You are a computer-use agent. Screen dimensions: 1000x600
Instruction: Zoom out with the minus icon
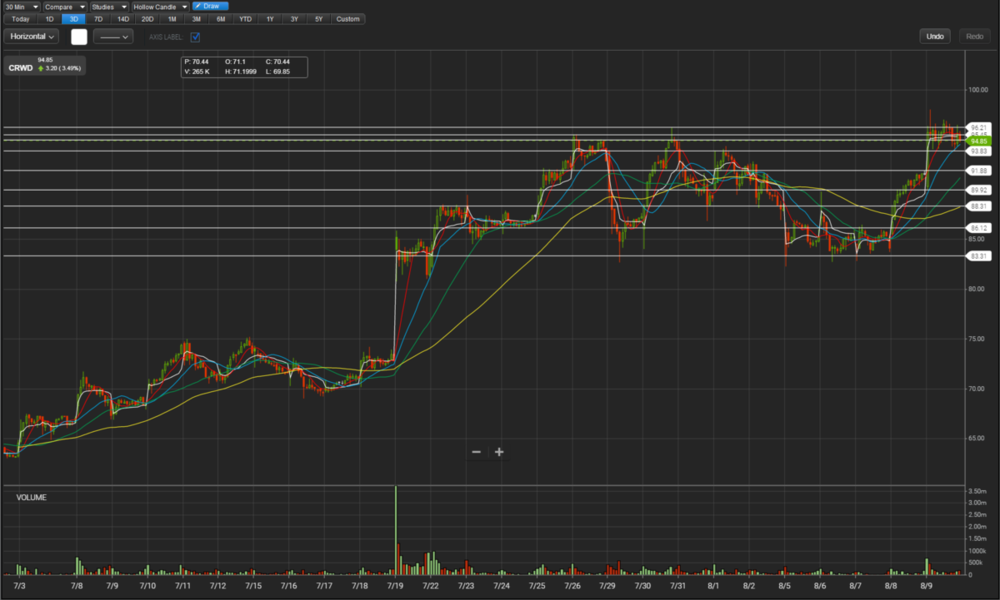coord(476,452)
